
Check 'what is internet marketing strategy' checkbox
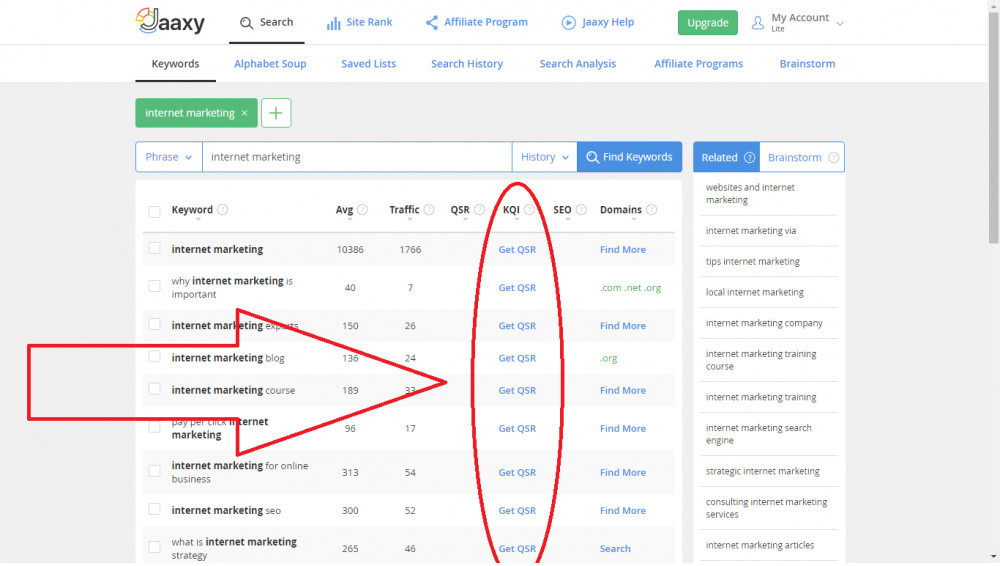click(x=154, y=547)
